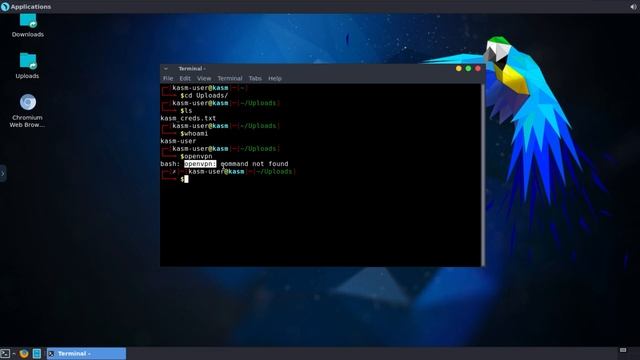Open the Tabs menu in Terminal
This screenshot has height=360, width=640.
[x=255, y=78]
